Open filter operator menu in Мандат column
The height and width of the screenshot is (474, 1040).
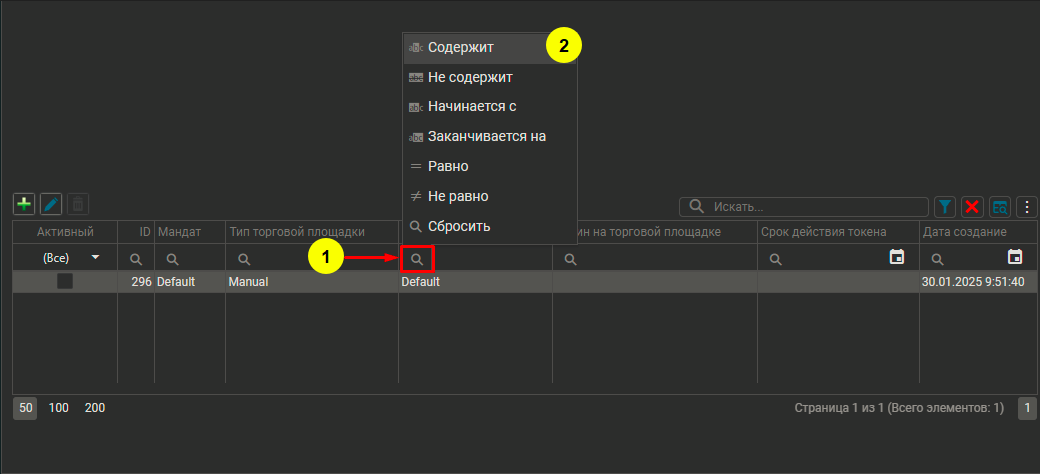coord(172,259)
